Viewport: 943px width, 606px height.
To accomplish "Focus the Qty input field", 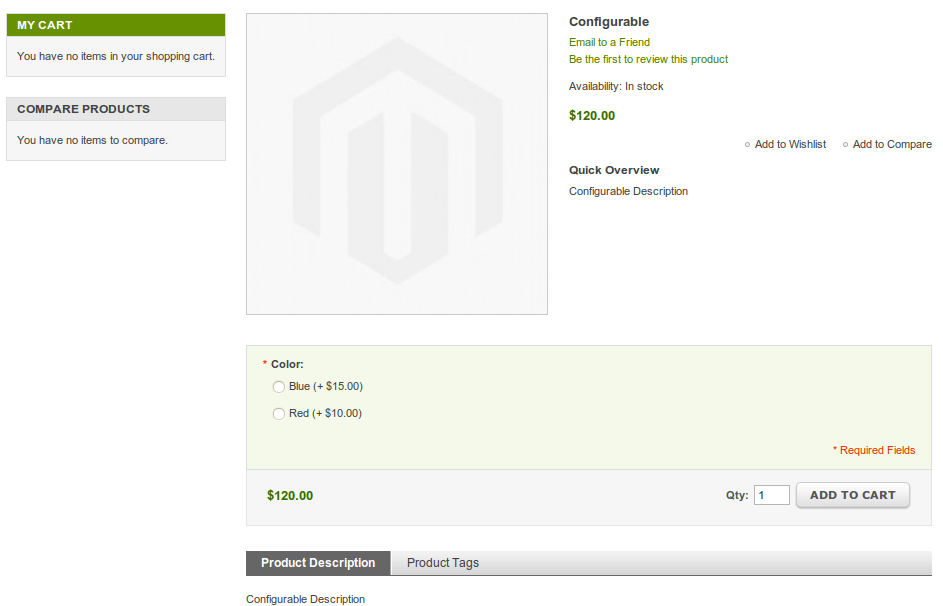I will click(x=772, y=495).
